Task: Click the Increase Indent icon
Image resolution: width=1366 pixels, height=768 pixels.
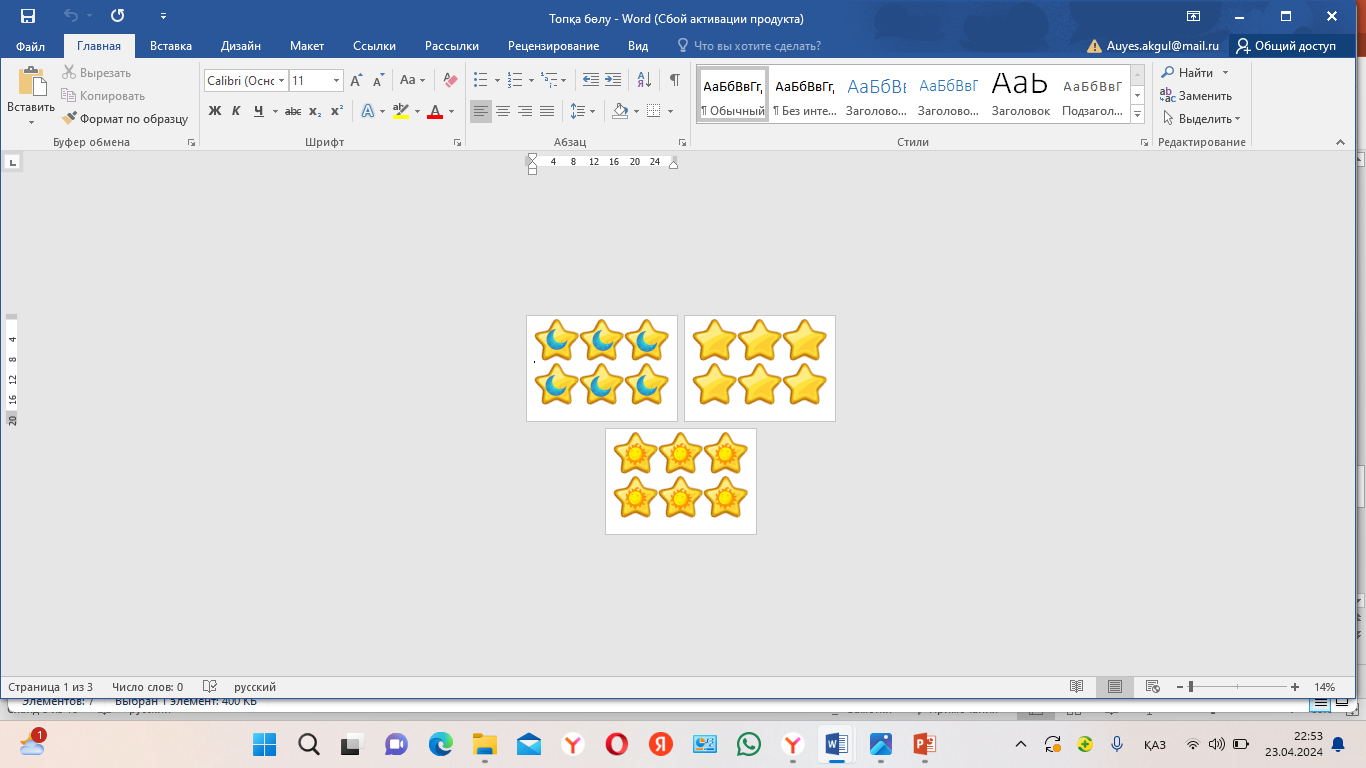Action: coord(613,80)
